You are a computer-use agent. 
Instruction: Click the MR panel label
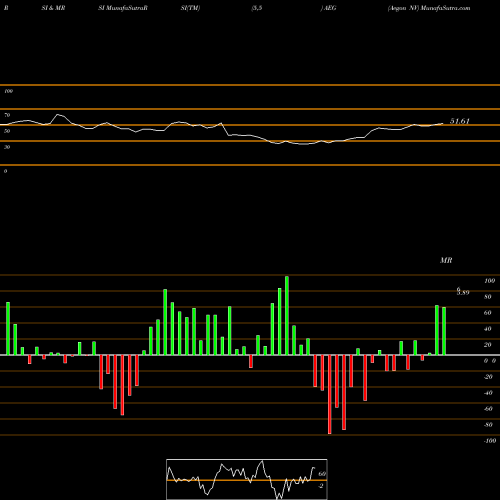pos(446,260)
